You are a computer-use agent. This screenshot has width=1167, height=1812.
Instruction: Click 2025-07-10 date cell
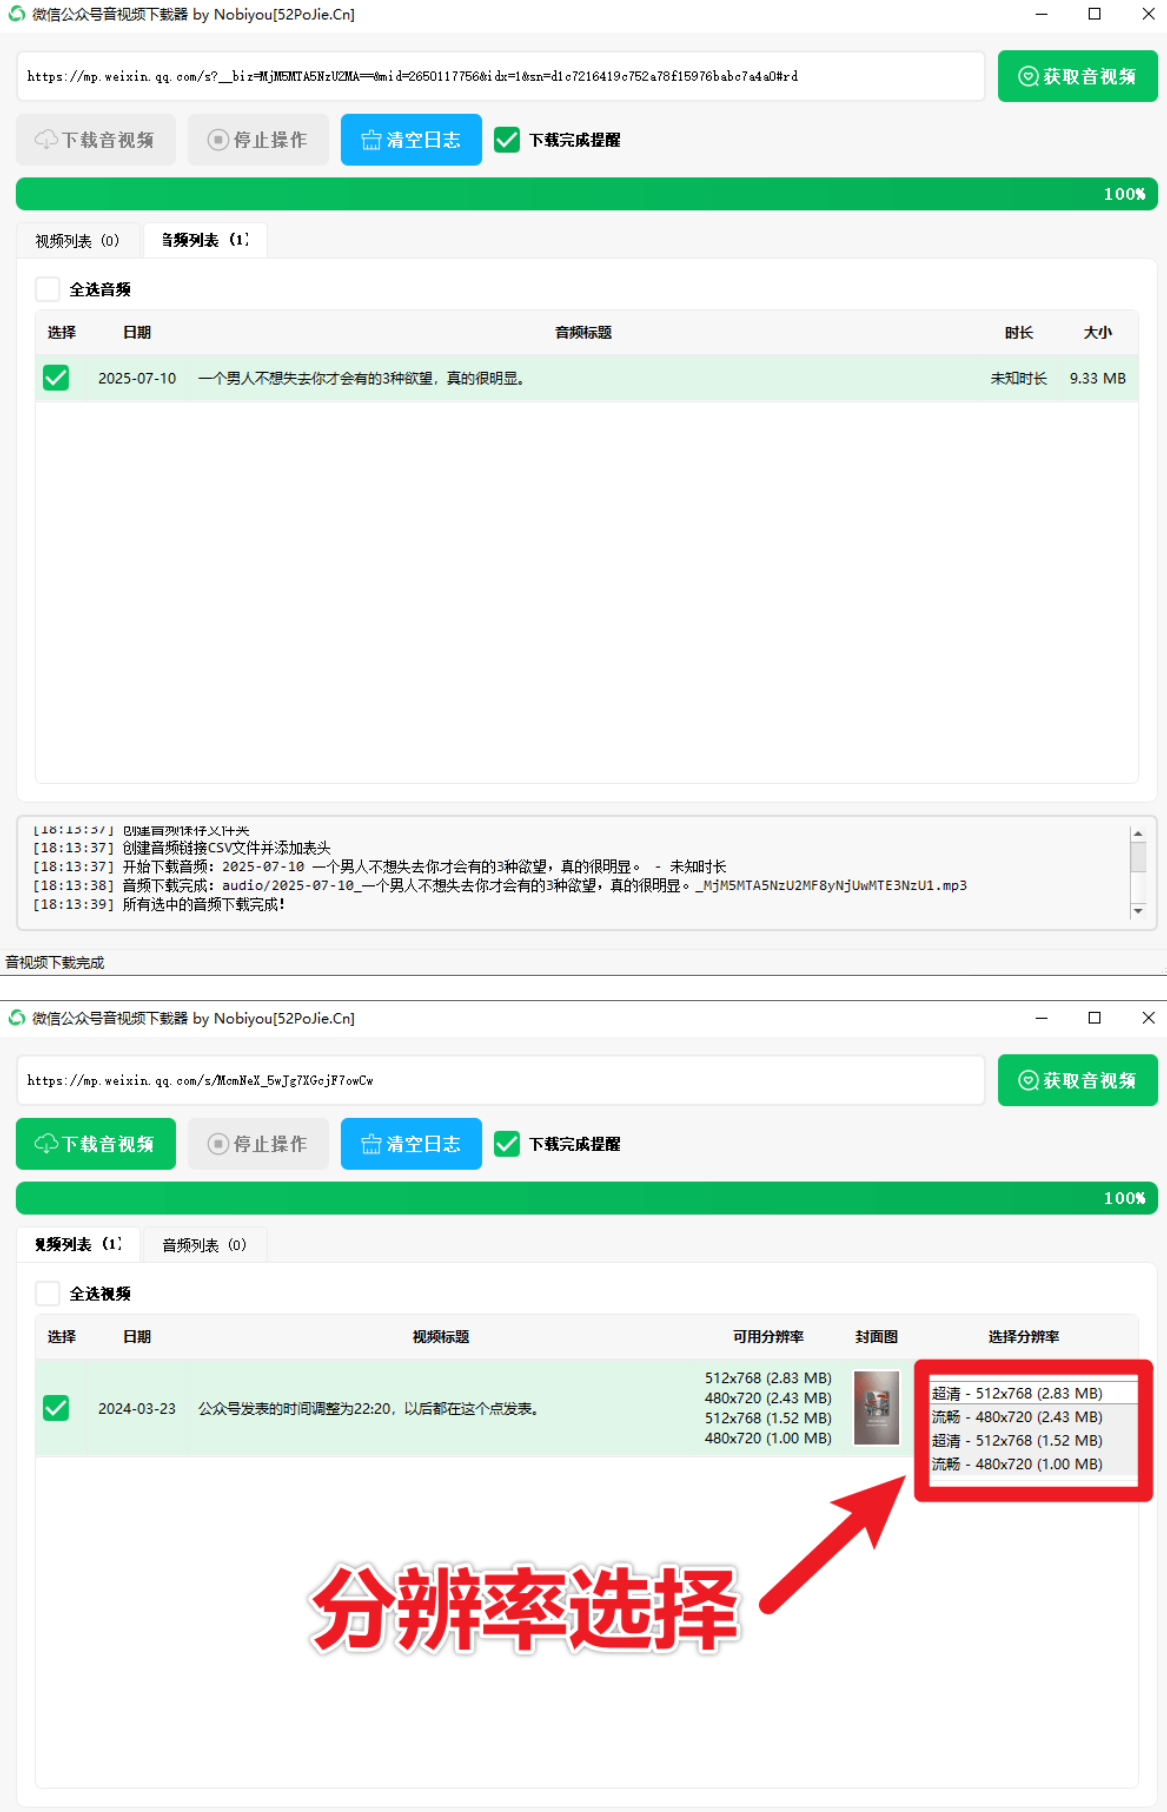point(137,378)
